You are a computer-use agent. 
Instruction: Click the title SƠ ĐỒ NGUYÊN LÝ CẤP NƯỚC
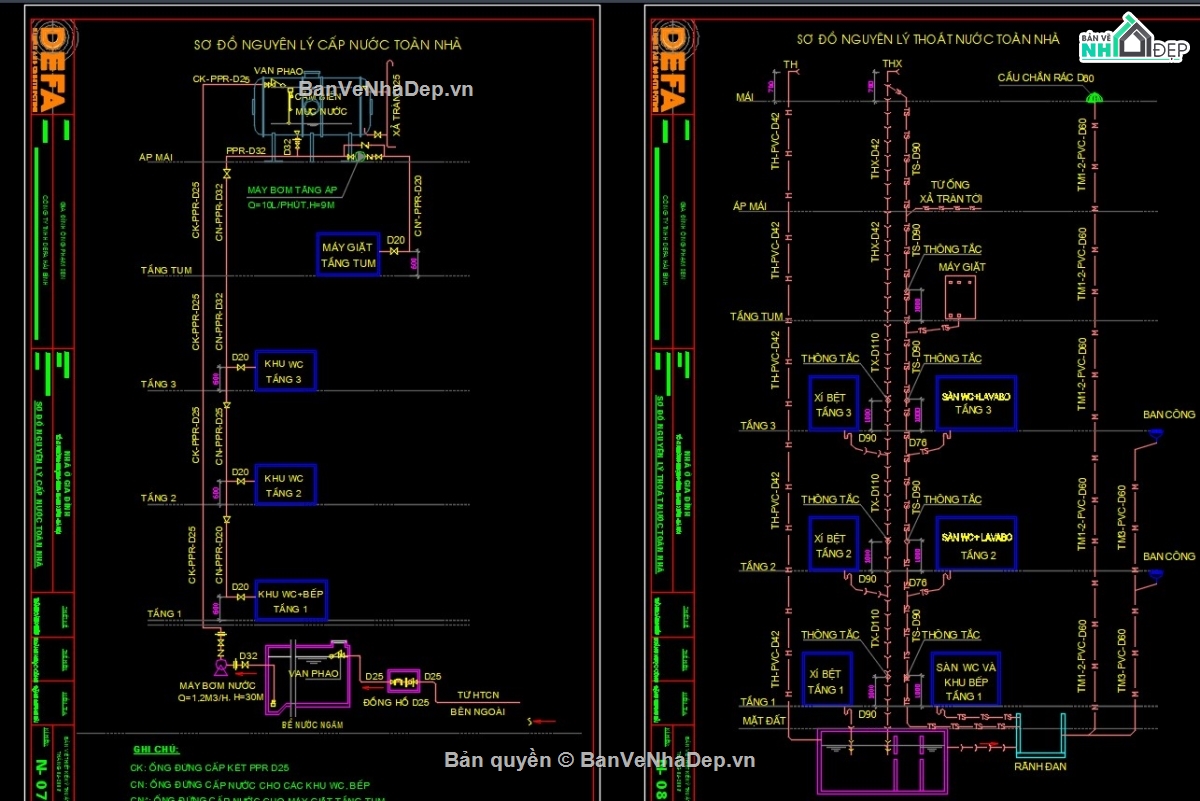pos(327,45)
